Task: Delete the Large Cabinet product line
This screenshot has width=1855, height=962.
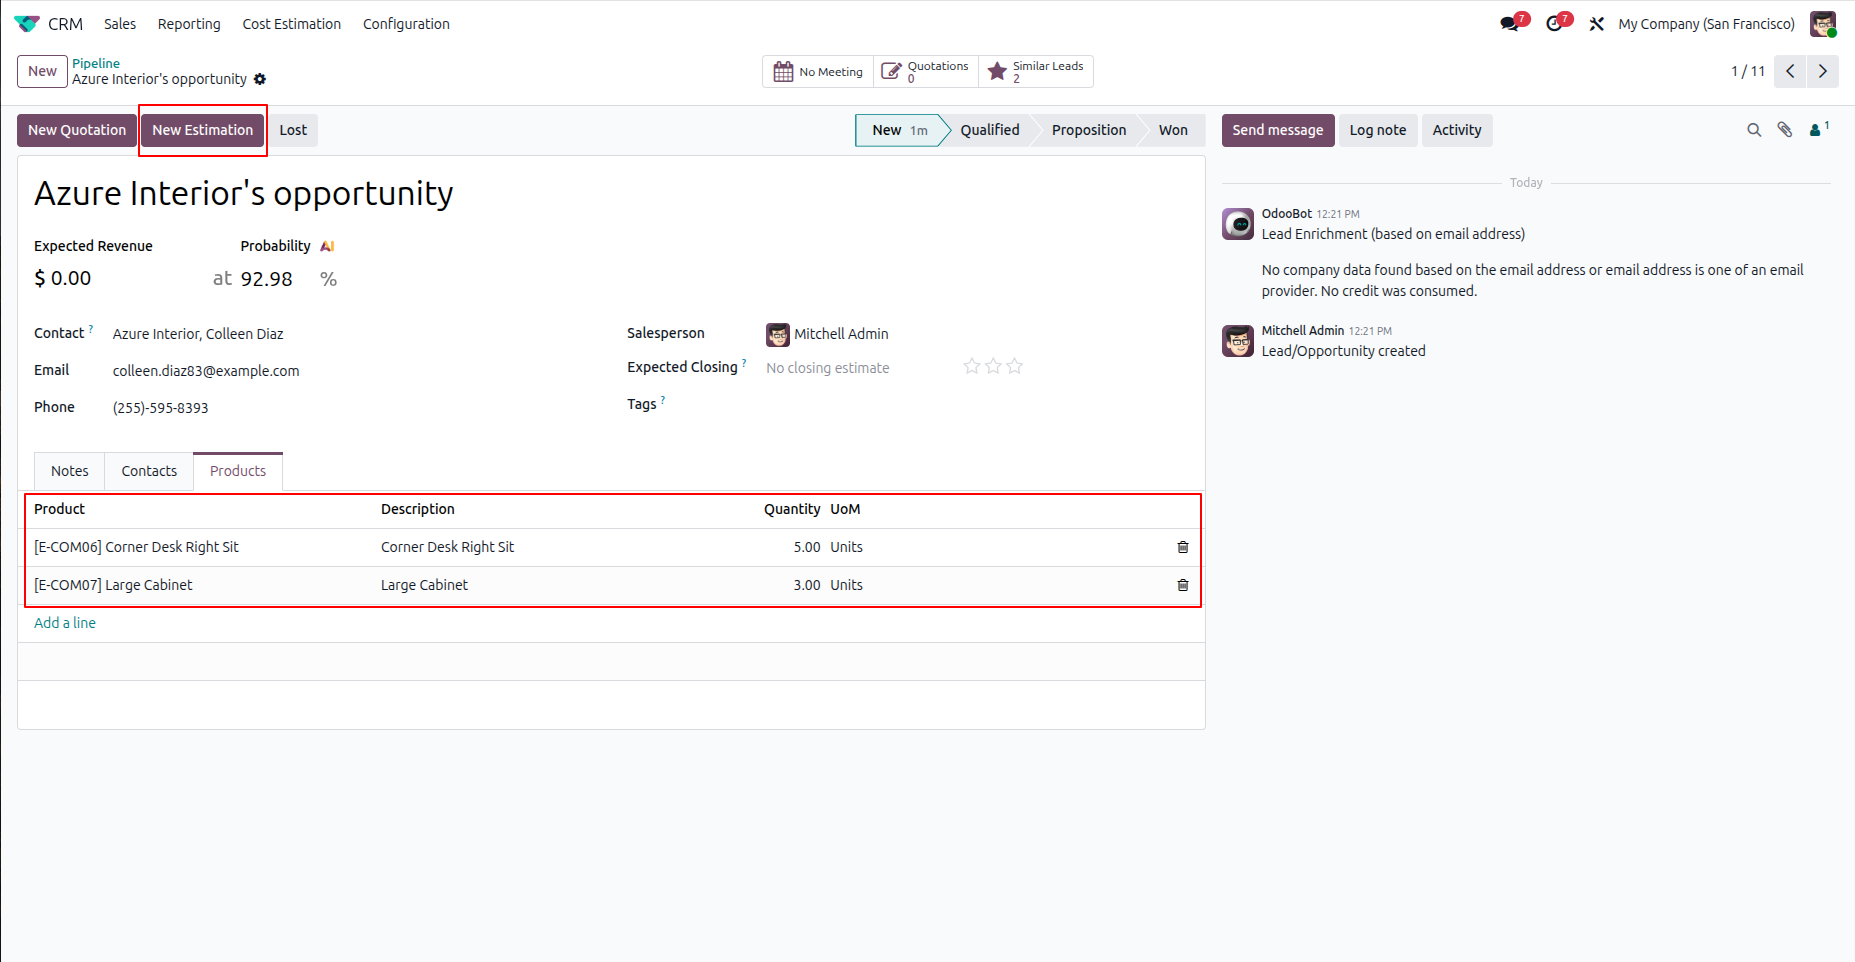Action: coord(1183,585)
